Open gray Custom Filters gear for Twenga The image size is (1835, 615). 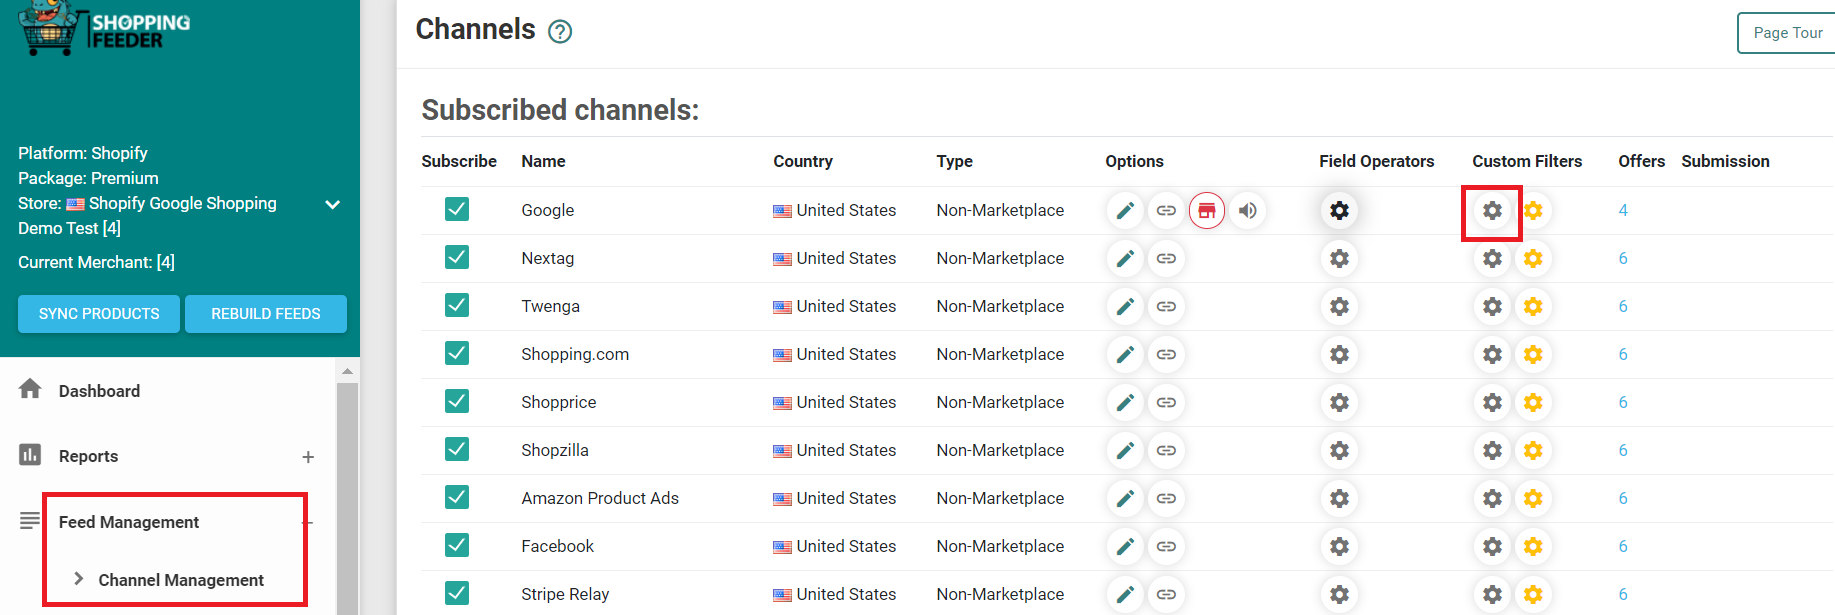[1492, 306]
